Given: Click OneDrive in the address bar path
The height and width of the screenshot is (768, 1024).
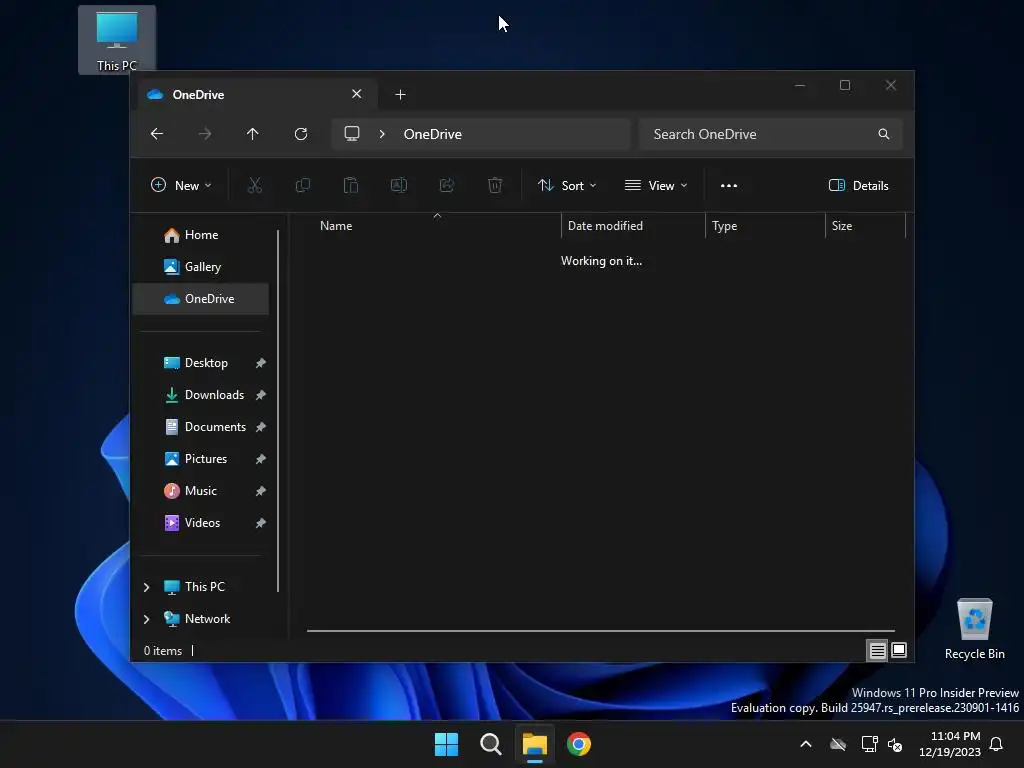Looking at the screenshot, I should point(432,134).
